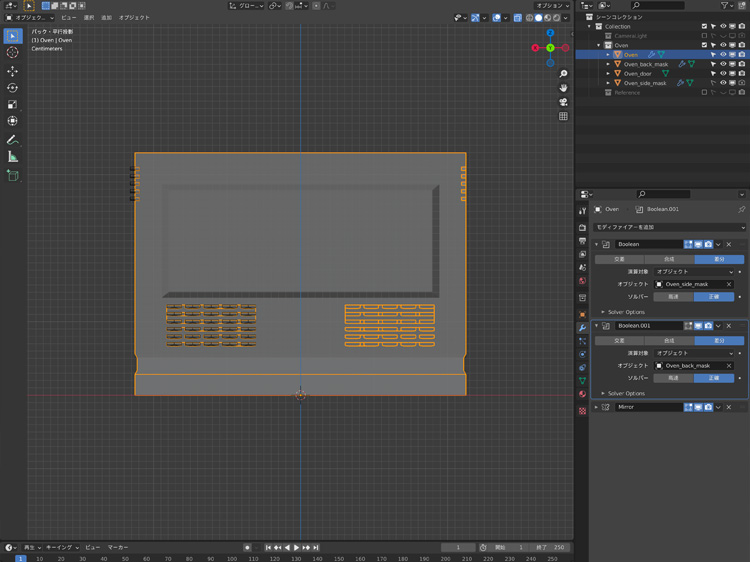Set the first Boolean operation to 交差
The height and width of the screenshot is (562, 750).
click(619, 259)
